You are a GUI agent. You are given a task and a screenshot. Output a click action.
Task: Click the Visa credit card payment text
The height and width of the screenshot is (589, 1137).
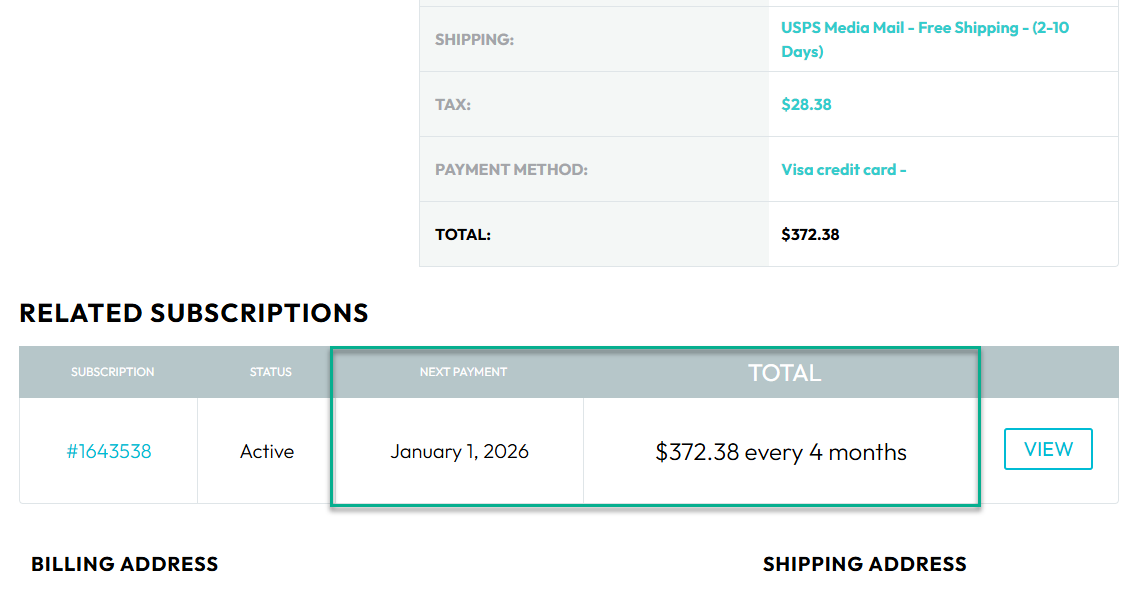coord(843,169)
